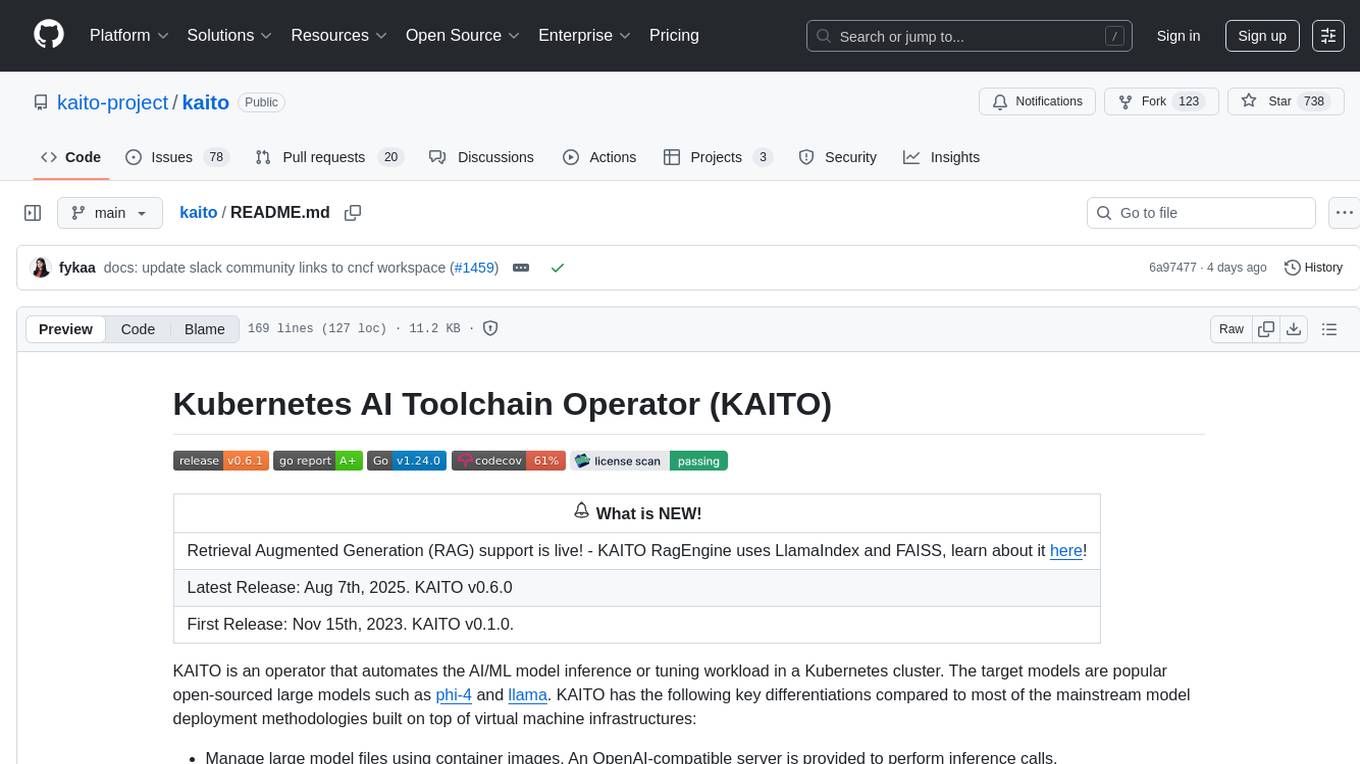Open the document outline list

coord(1329,329)
